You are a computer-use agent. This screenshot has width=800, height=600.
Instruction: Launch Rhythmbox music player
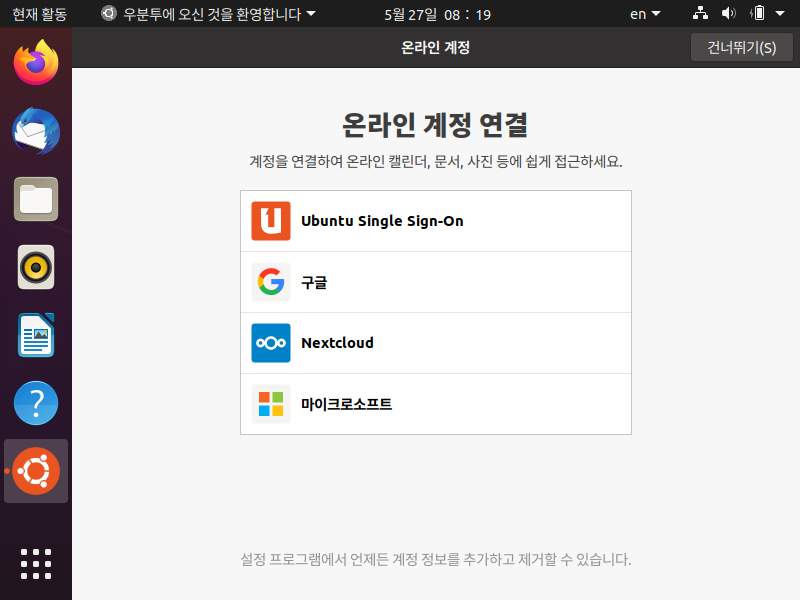click(x=36, y=267)
